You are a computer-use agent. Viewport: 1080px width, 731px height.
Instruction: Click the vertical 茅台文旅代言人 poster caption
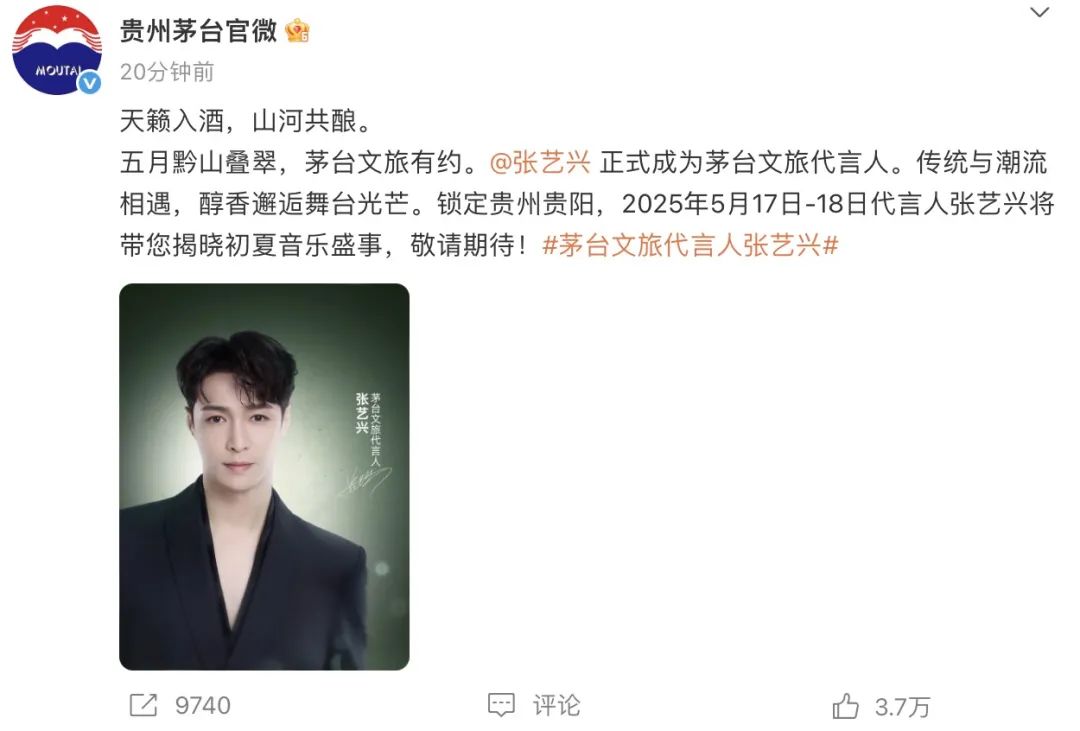375,429
